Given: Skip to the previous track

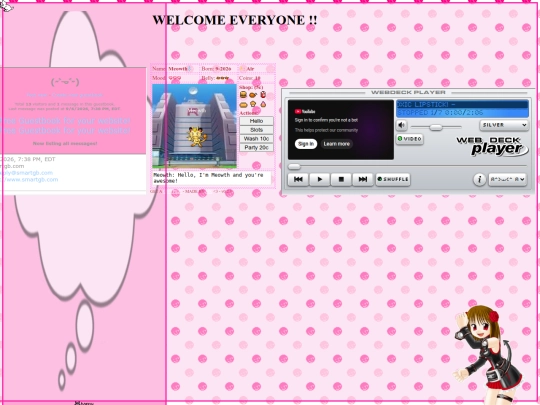Looking at the screenshot, I should pyautogui.click(x=298, y=179).
